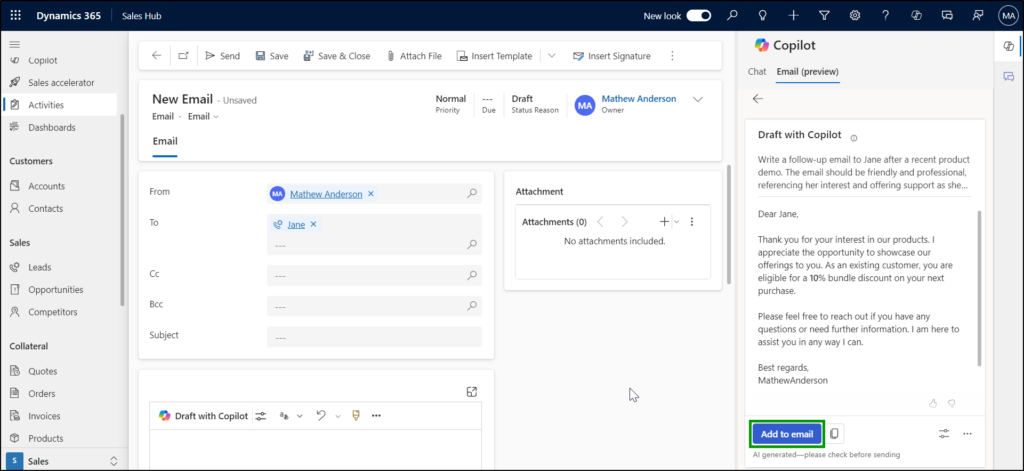The image size is (1024, 471).
Task: Click Attach File
Action: pos(414,56)
